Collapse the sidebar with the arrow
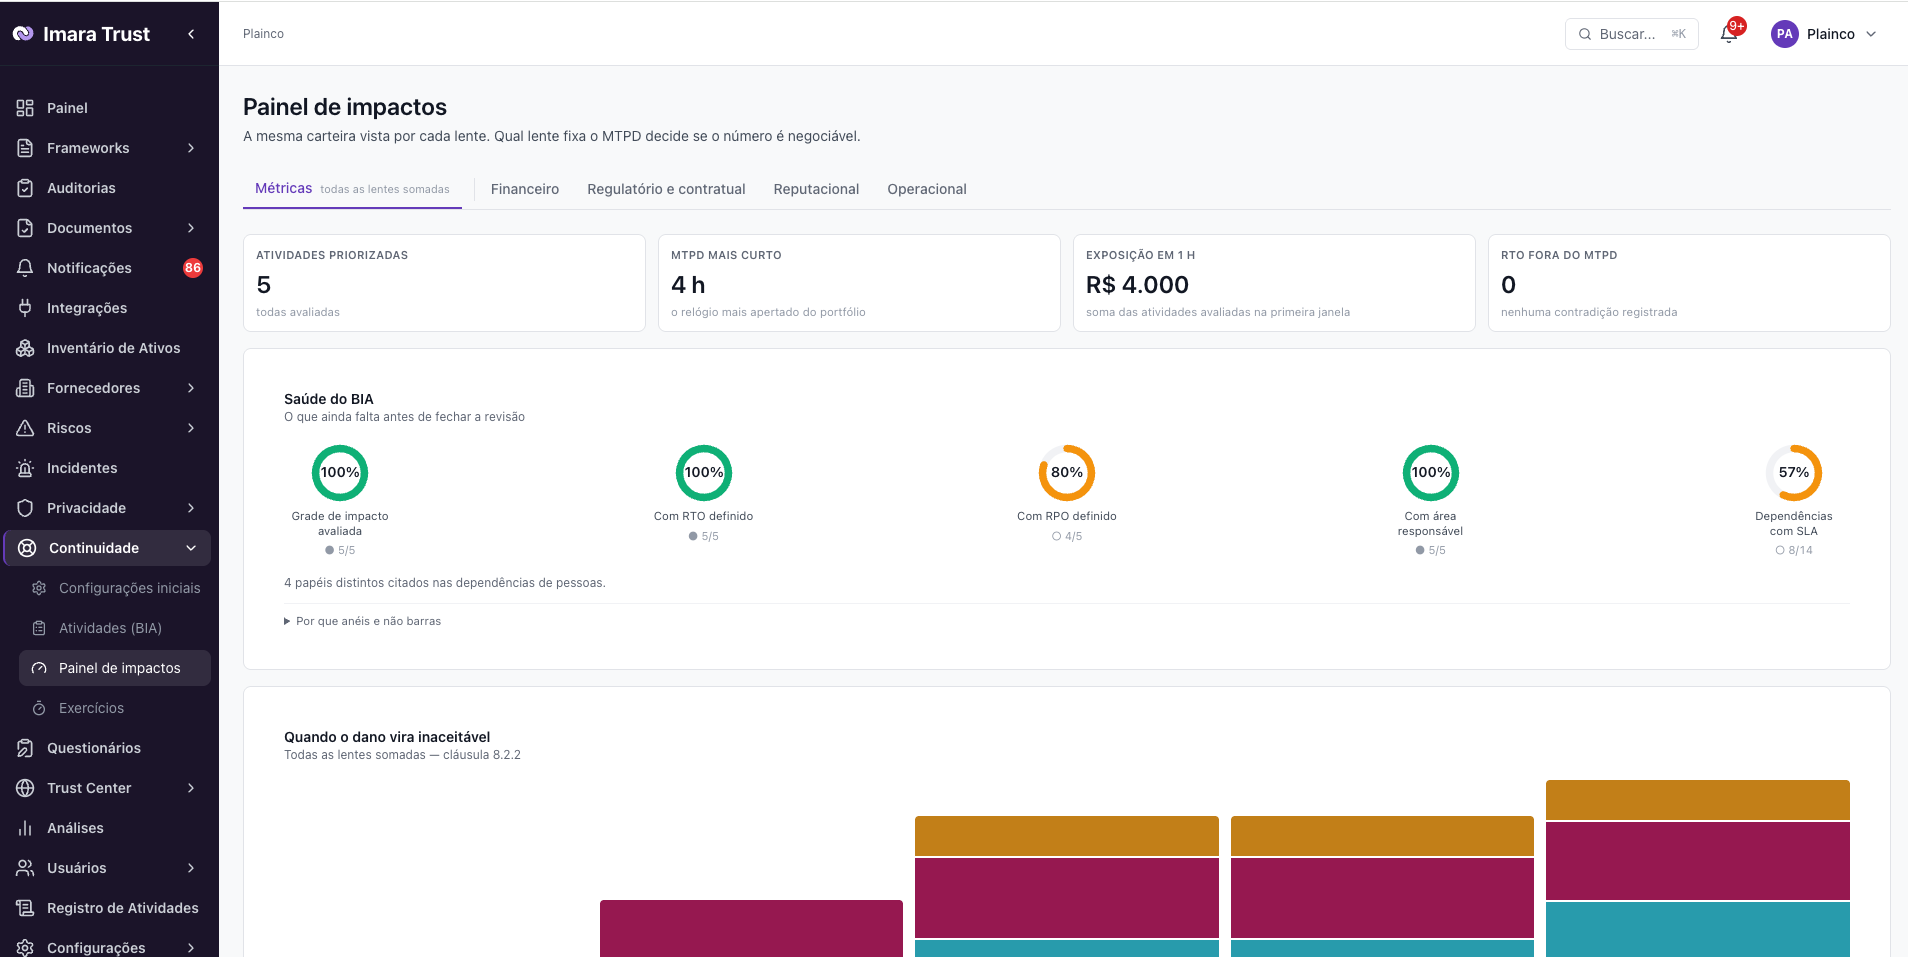 coord(191,34)
